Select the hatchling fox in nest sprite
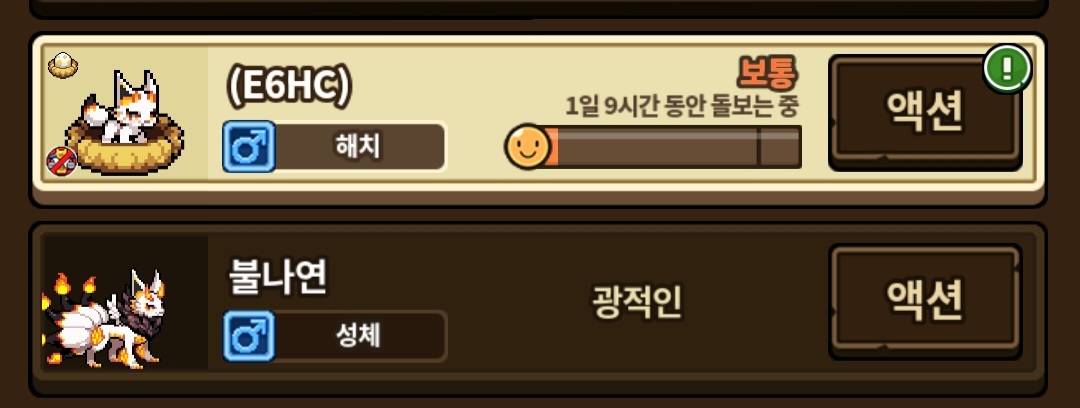1080x408 pixels. [124, 123]
